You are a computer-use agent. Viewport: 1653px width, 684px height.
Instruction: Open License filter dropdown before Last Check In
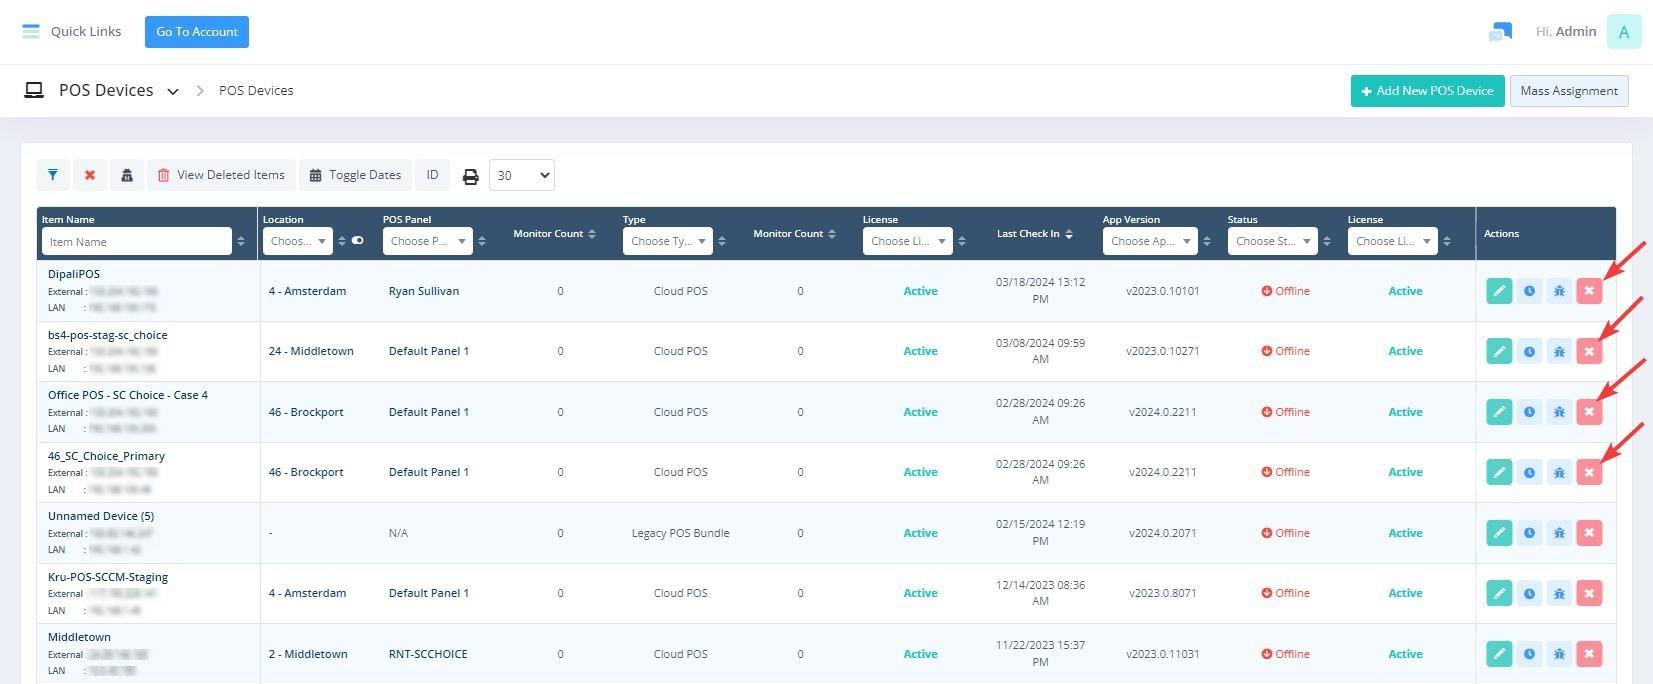[907, 241]
